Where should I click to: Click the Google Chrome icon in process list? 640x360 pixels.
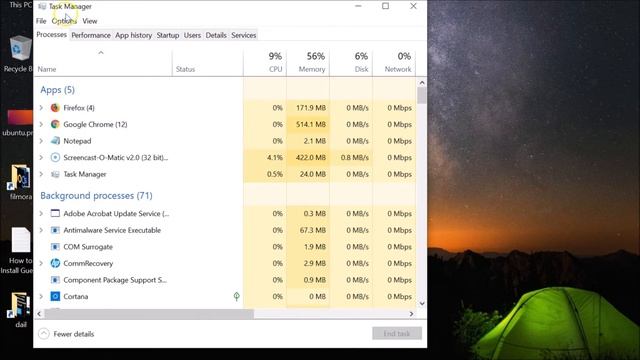click(x=55, y=124)
